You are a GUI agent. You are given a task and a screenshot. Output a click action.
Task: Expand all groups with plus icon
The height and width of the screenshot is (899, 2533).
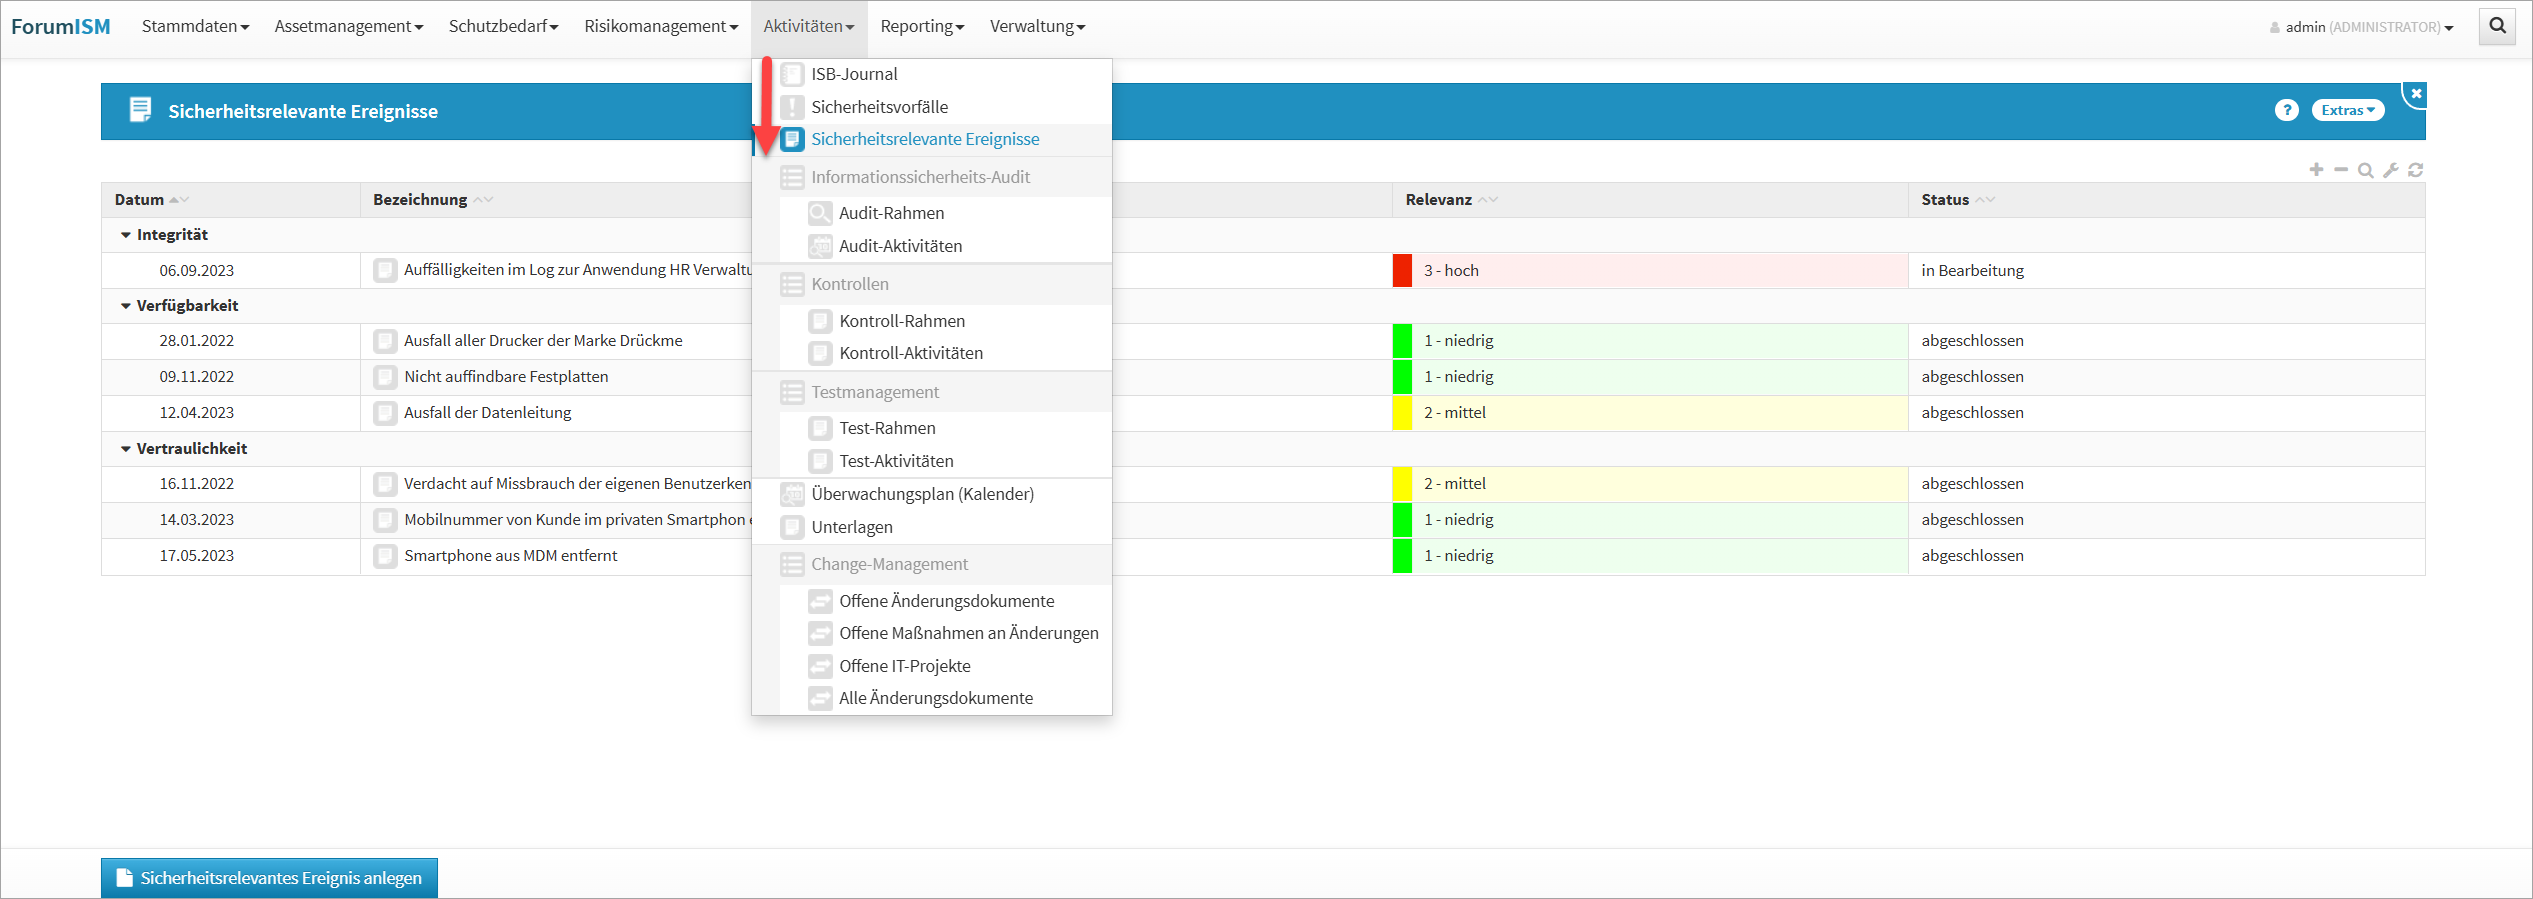tap(2316, 170)
